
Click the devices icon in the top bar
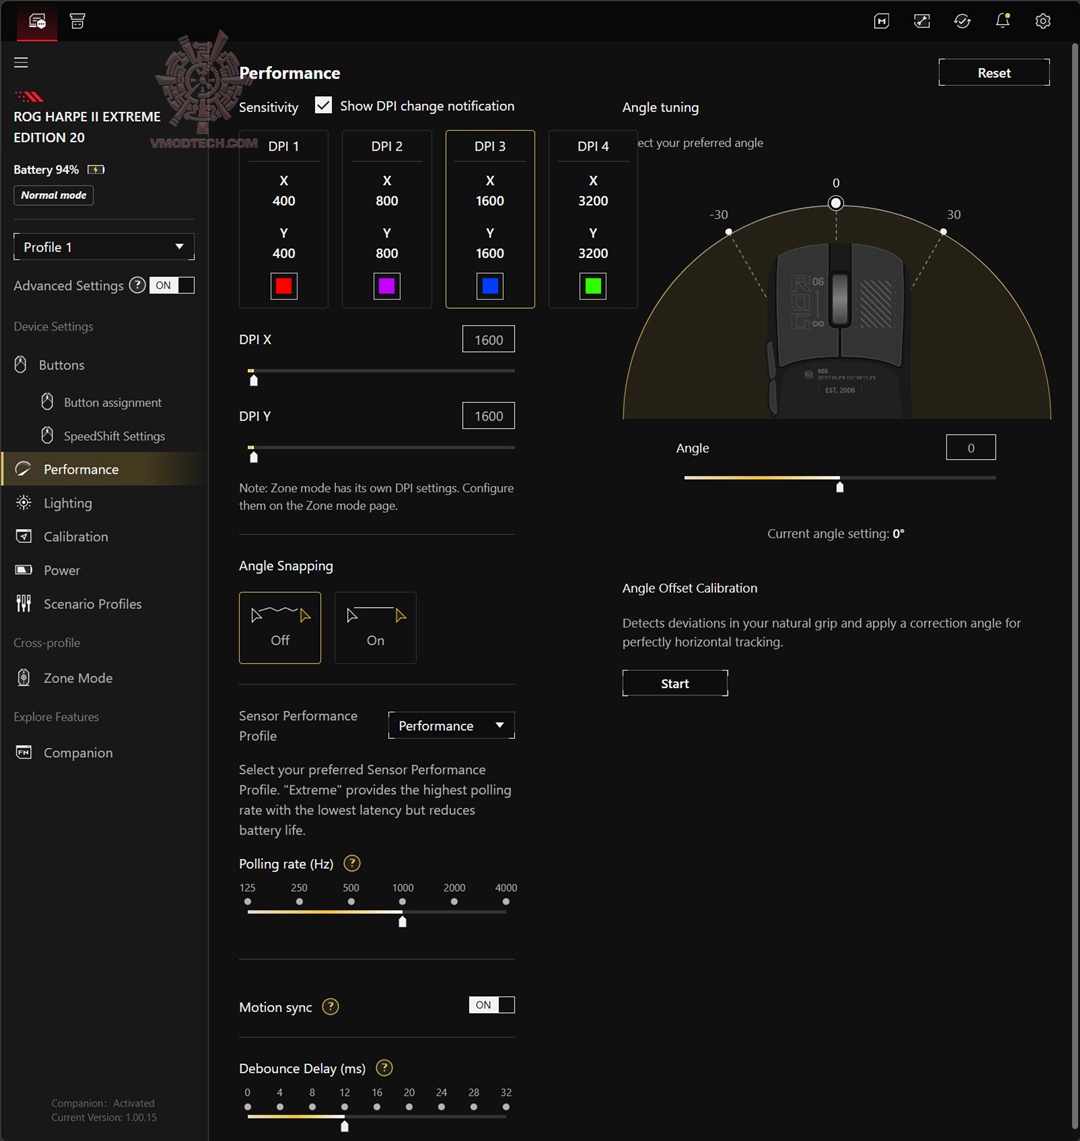pos(37,21)
